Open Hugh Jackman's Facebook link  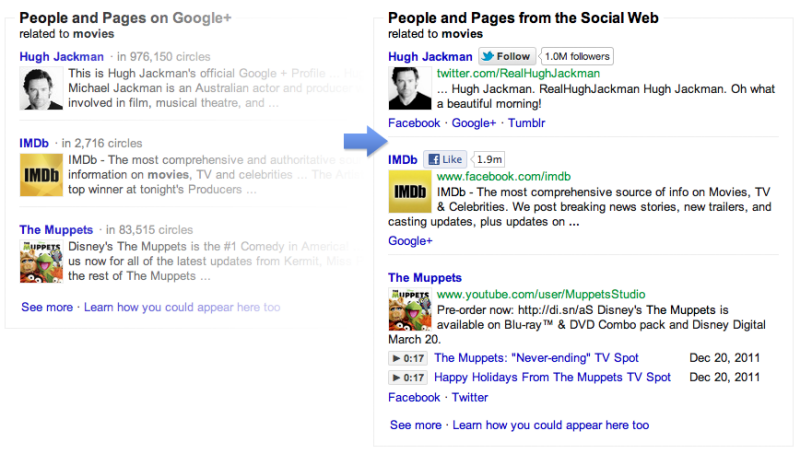point(413,123)
